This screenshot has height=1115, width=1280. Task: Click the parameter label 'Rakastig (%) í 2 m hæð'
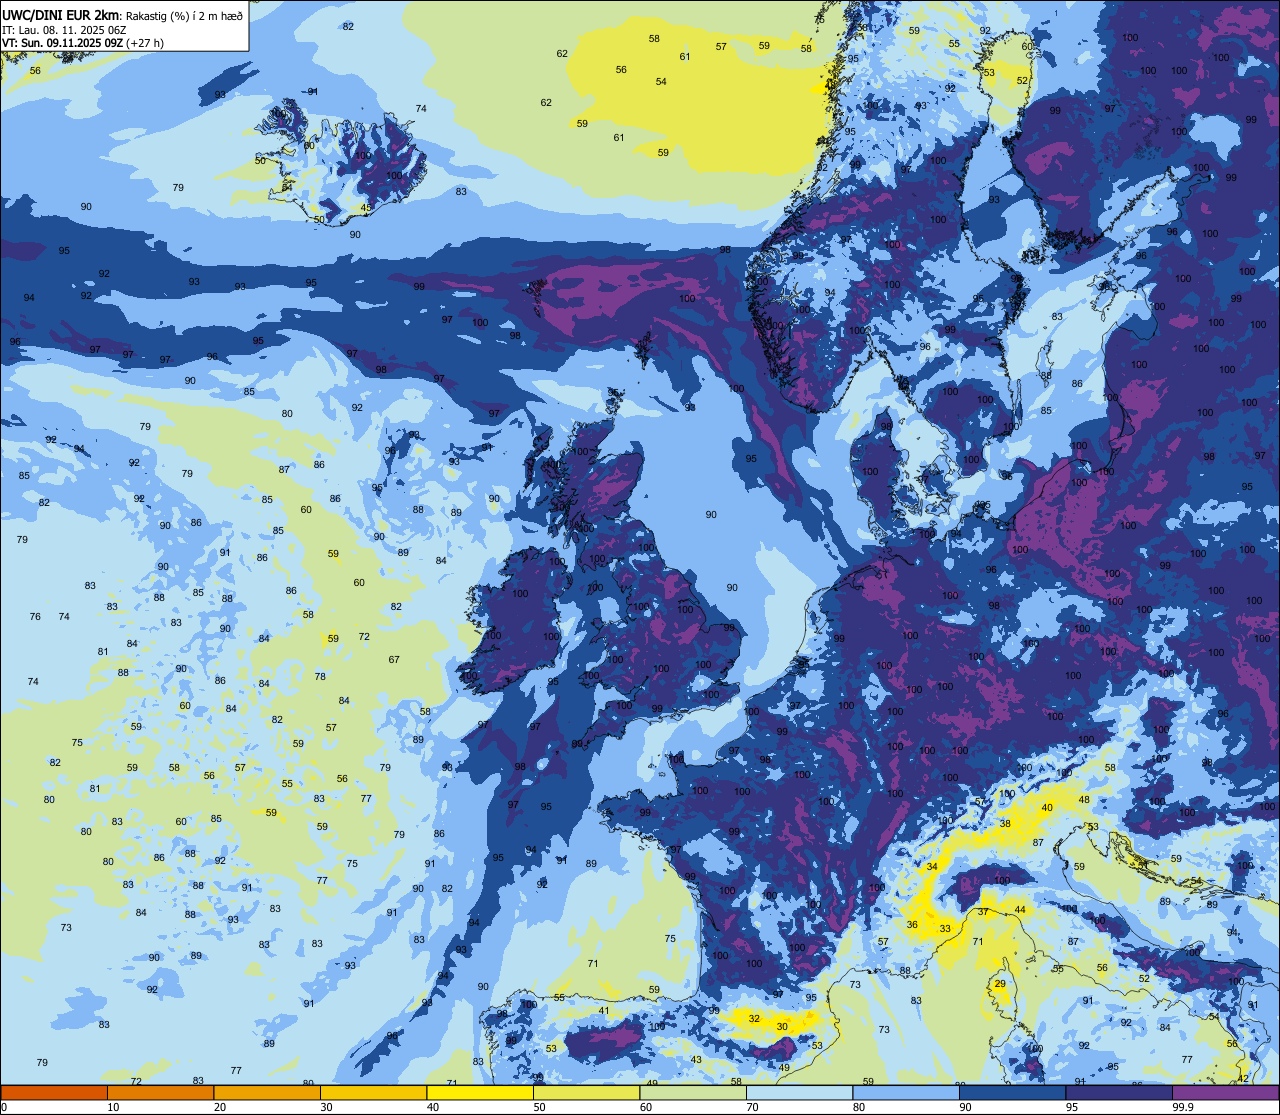click(184, 15)
